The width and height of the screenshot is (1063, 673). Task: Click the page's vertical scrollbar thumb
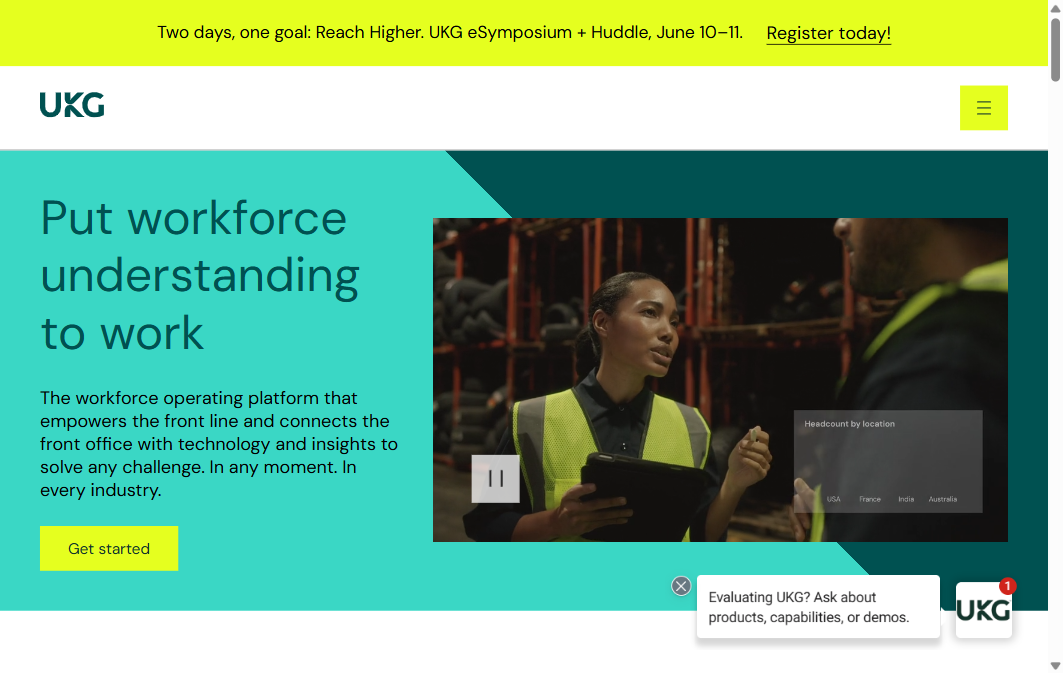[1055, 49]
